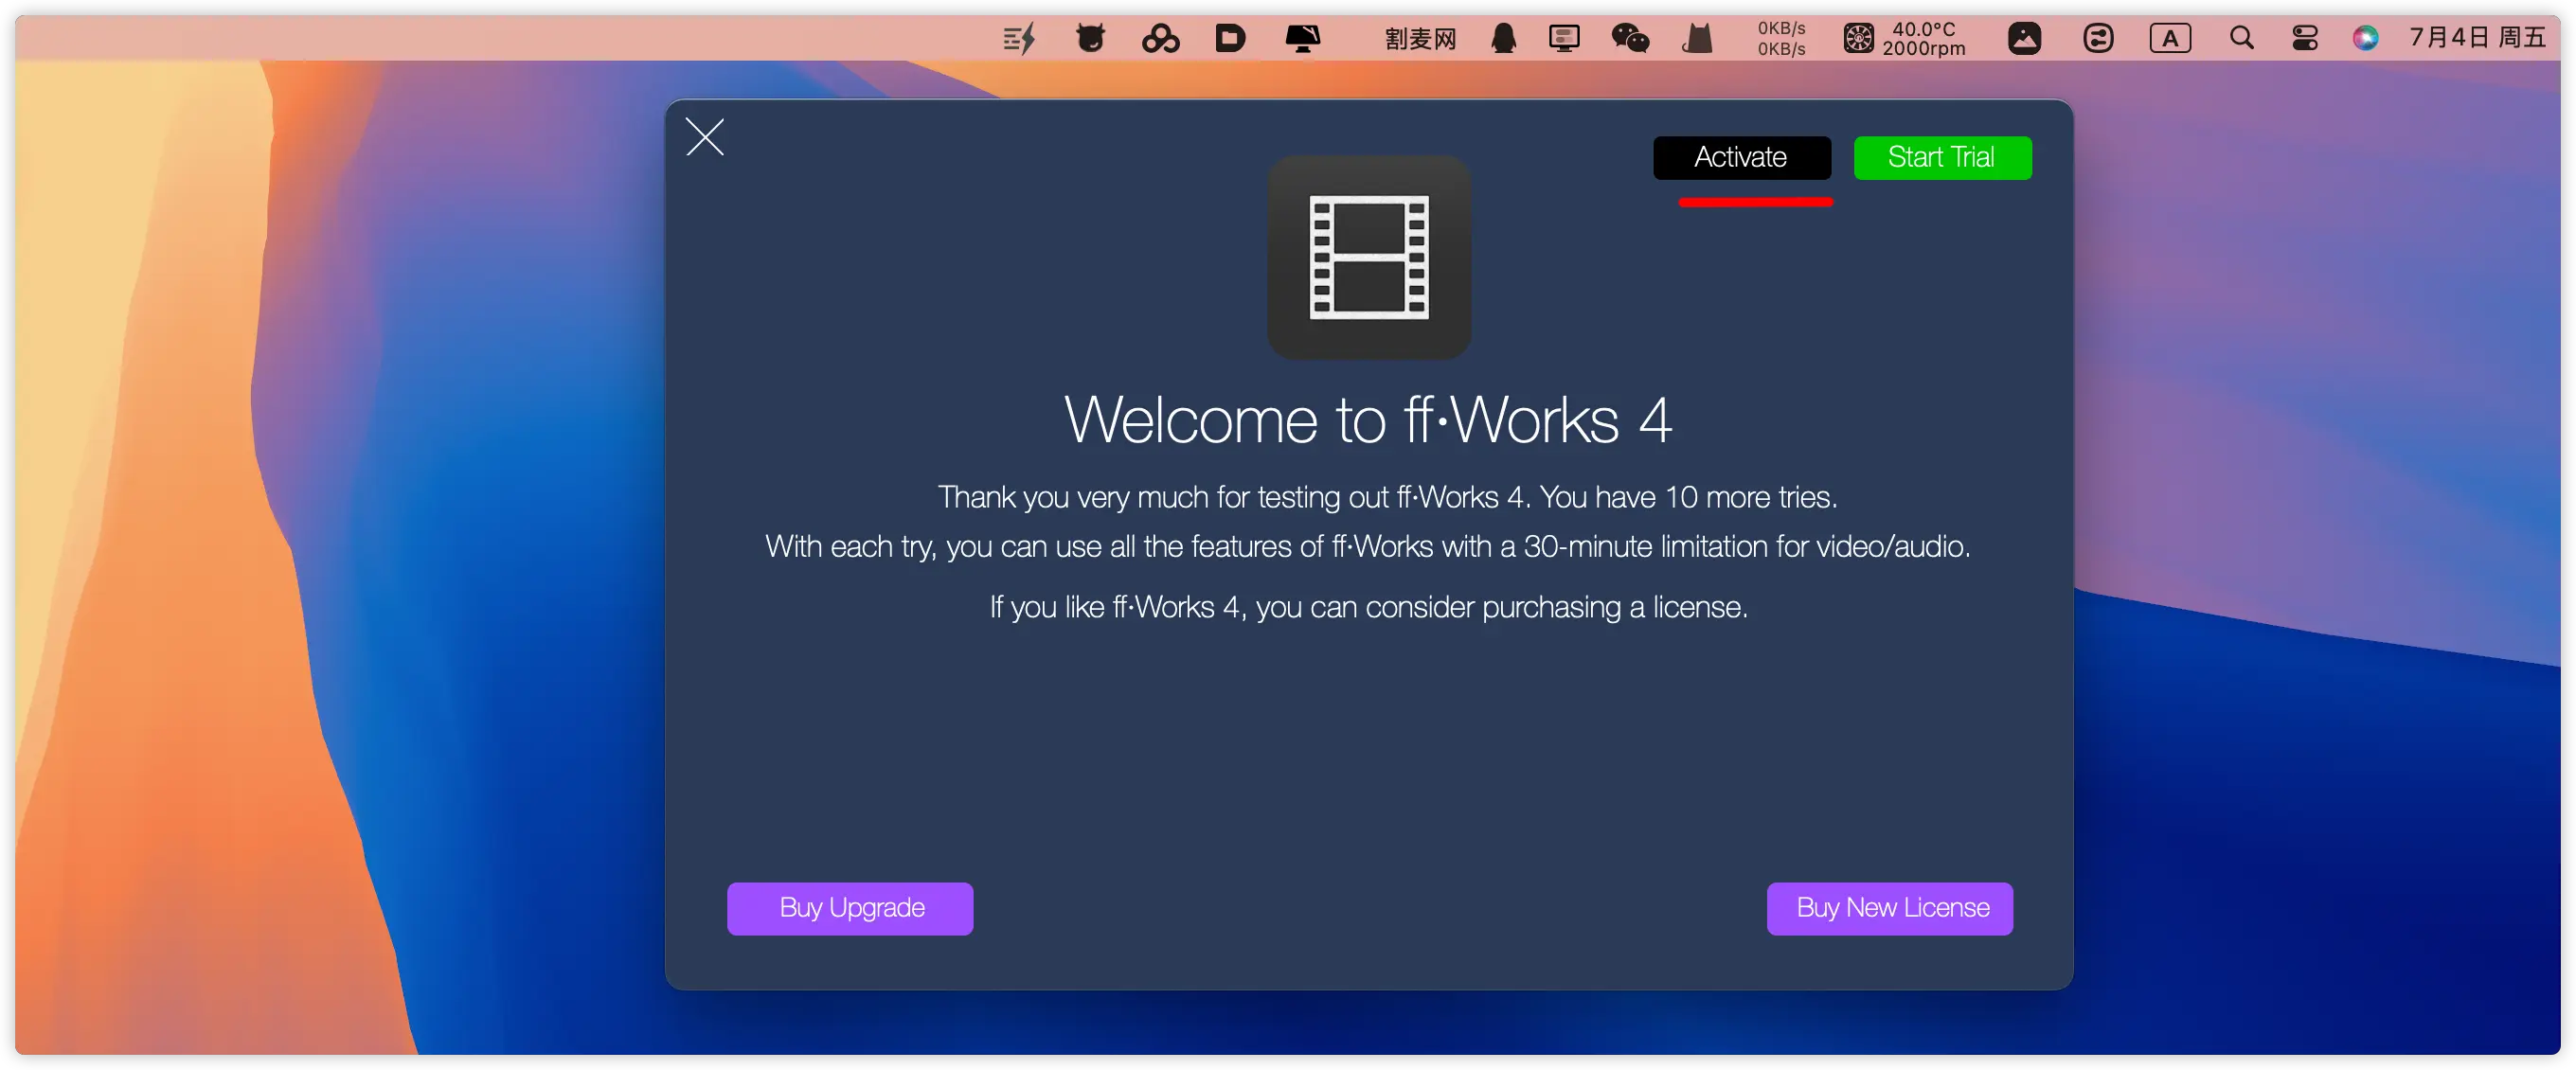This screenshot has height=1070, width=2576.
Task: Click Buy Upgrade button
Action: pyautogui.click(x=850, y=908)
